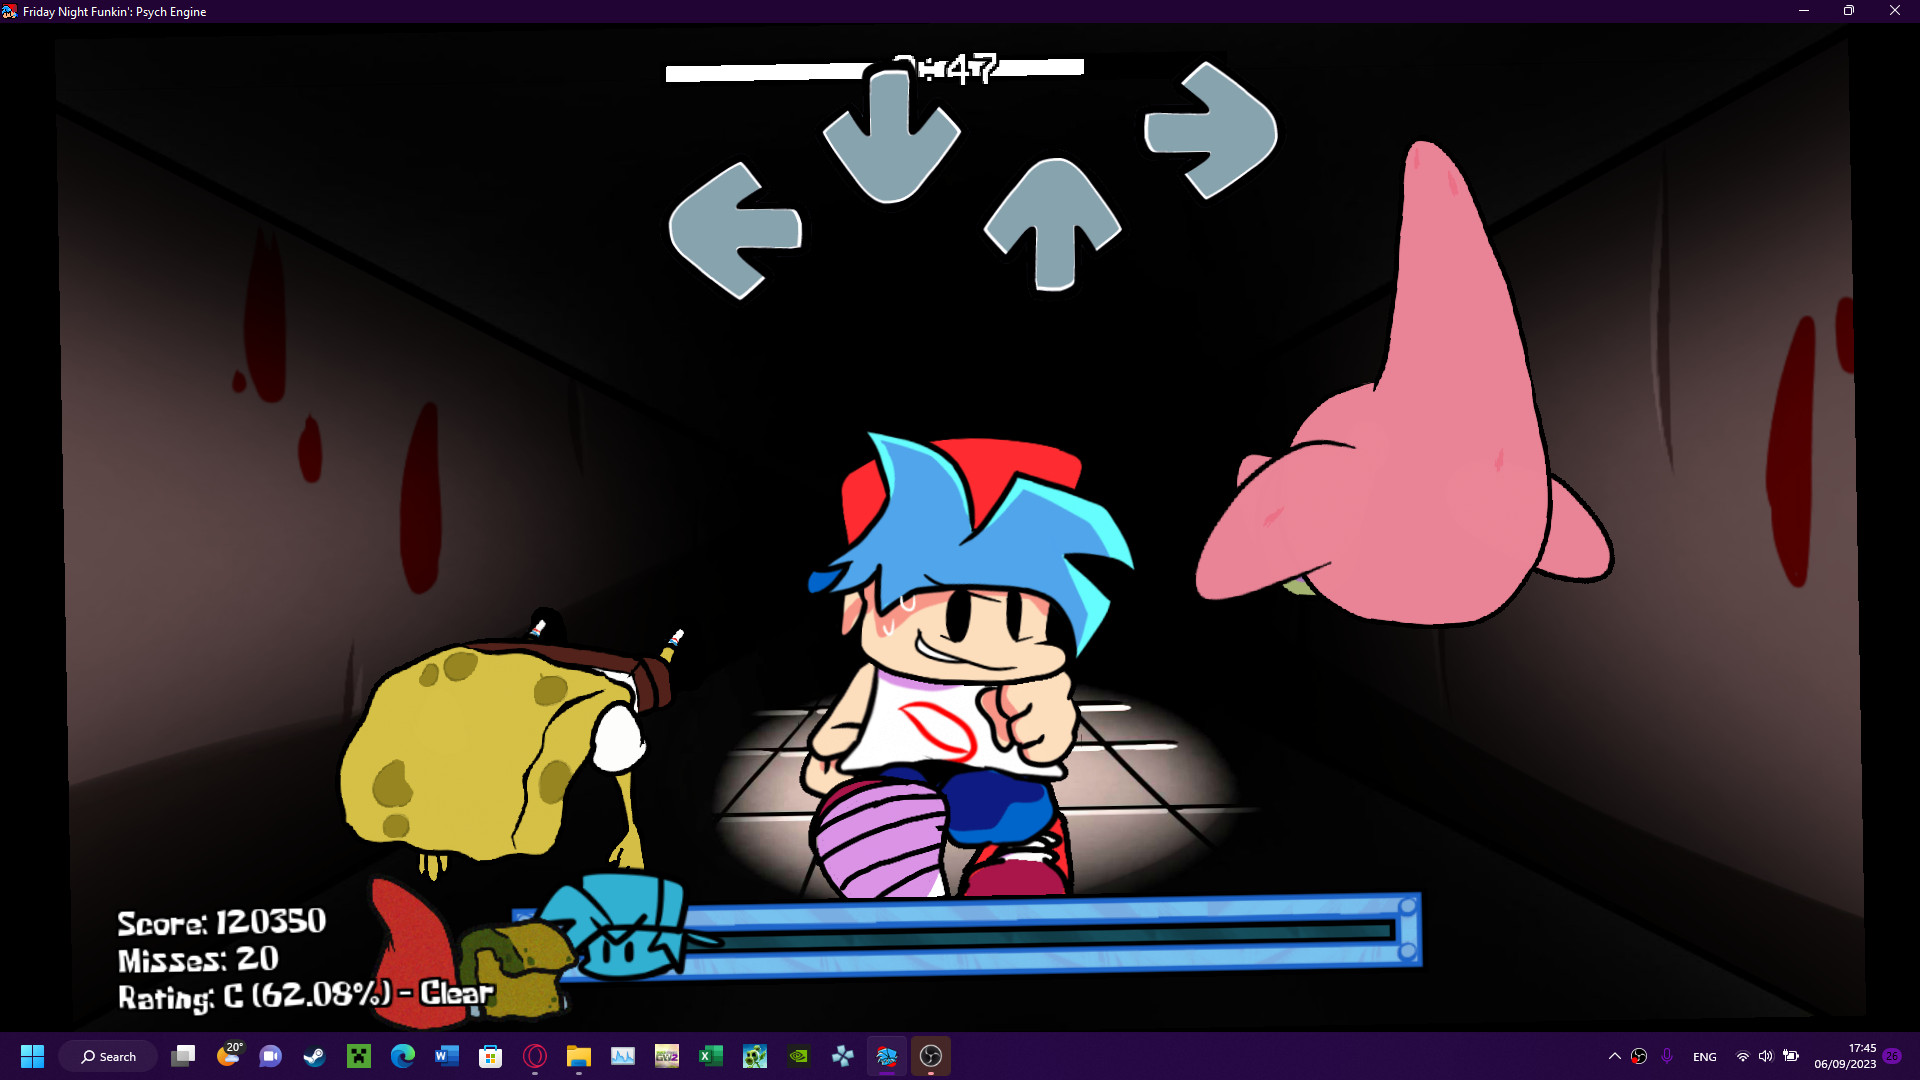Open the notification count badge
Image resolution: width=1920 pixels, height=1080 pixels.
point(1892,1056)
